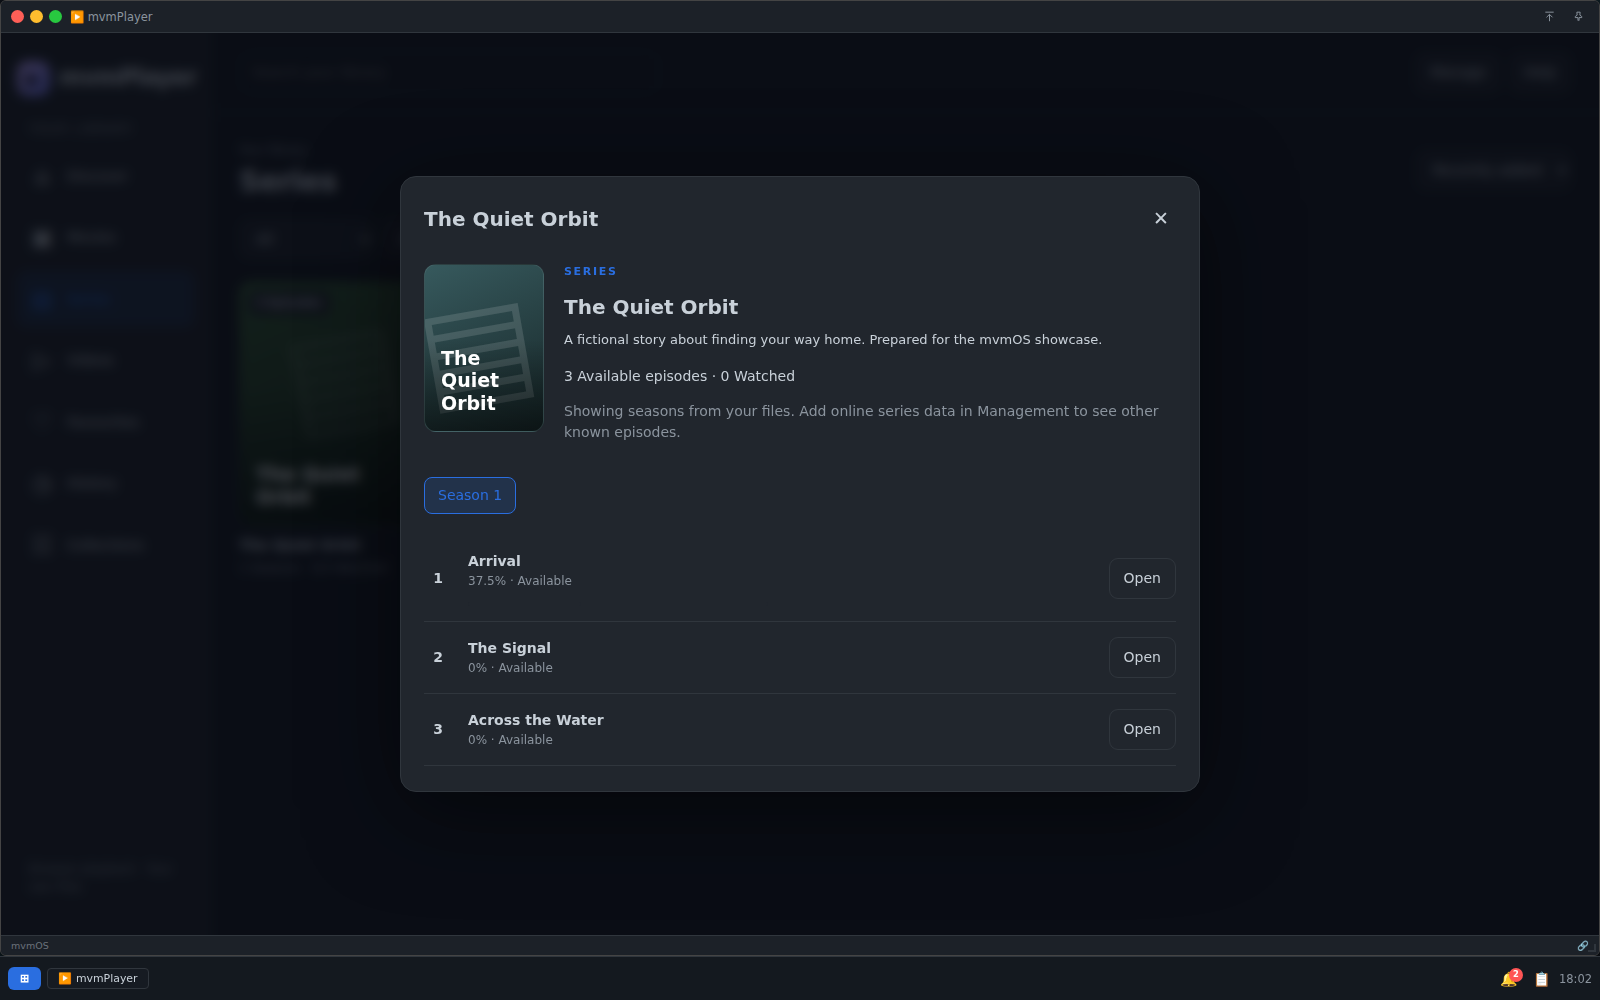
Task: Click the orange mvmPlayer icon in the title bar
Action: (77, 17)
